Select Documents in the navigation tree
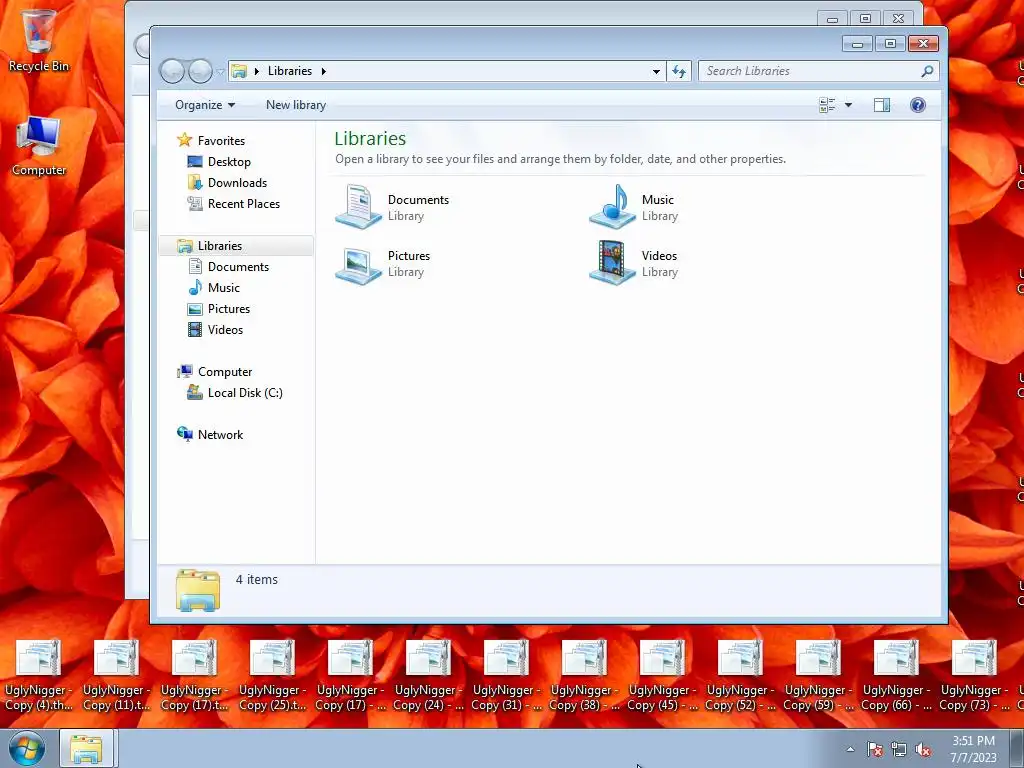1024x768 pixels. click(x=238, y=266)
